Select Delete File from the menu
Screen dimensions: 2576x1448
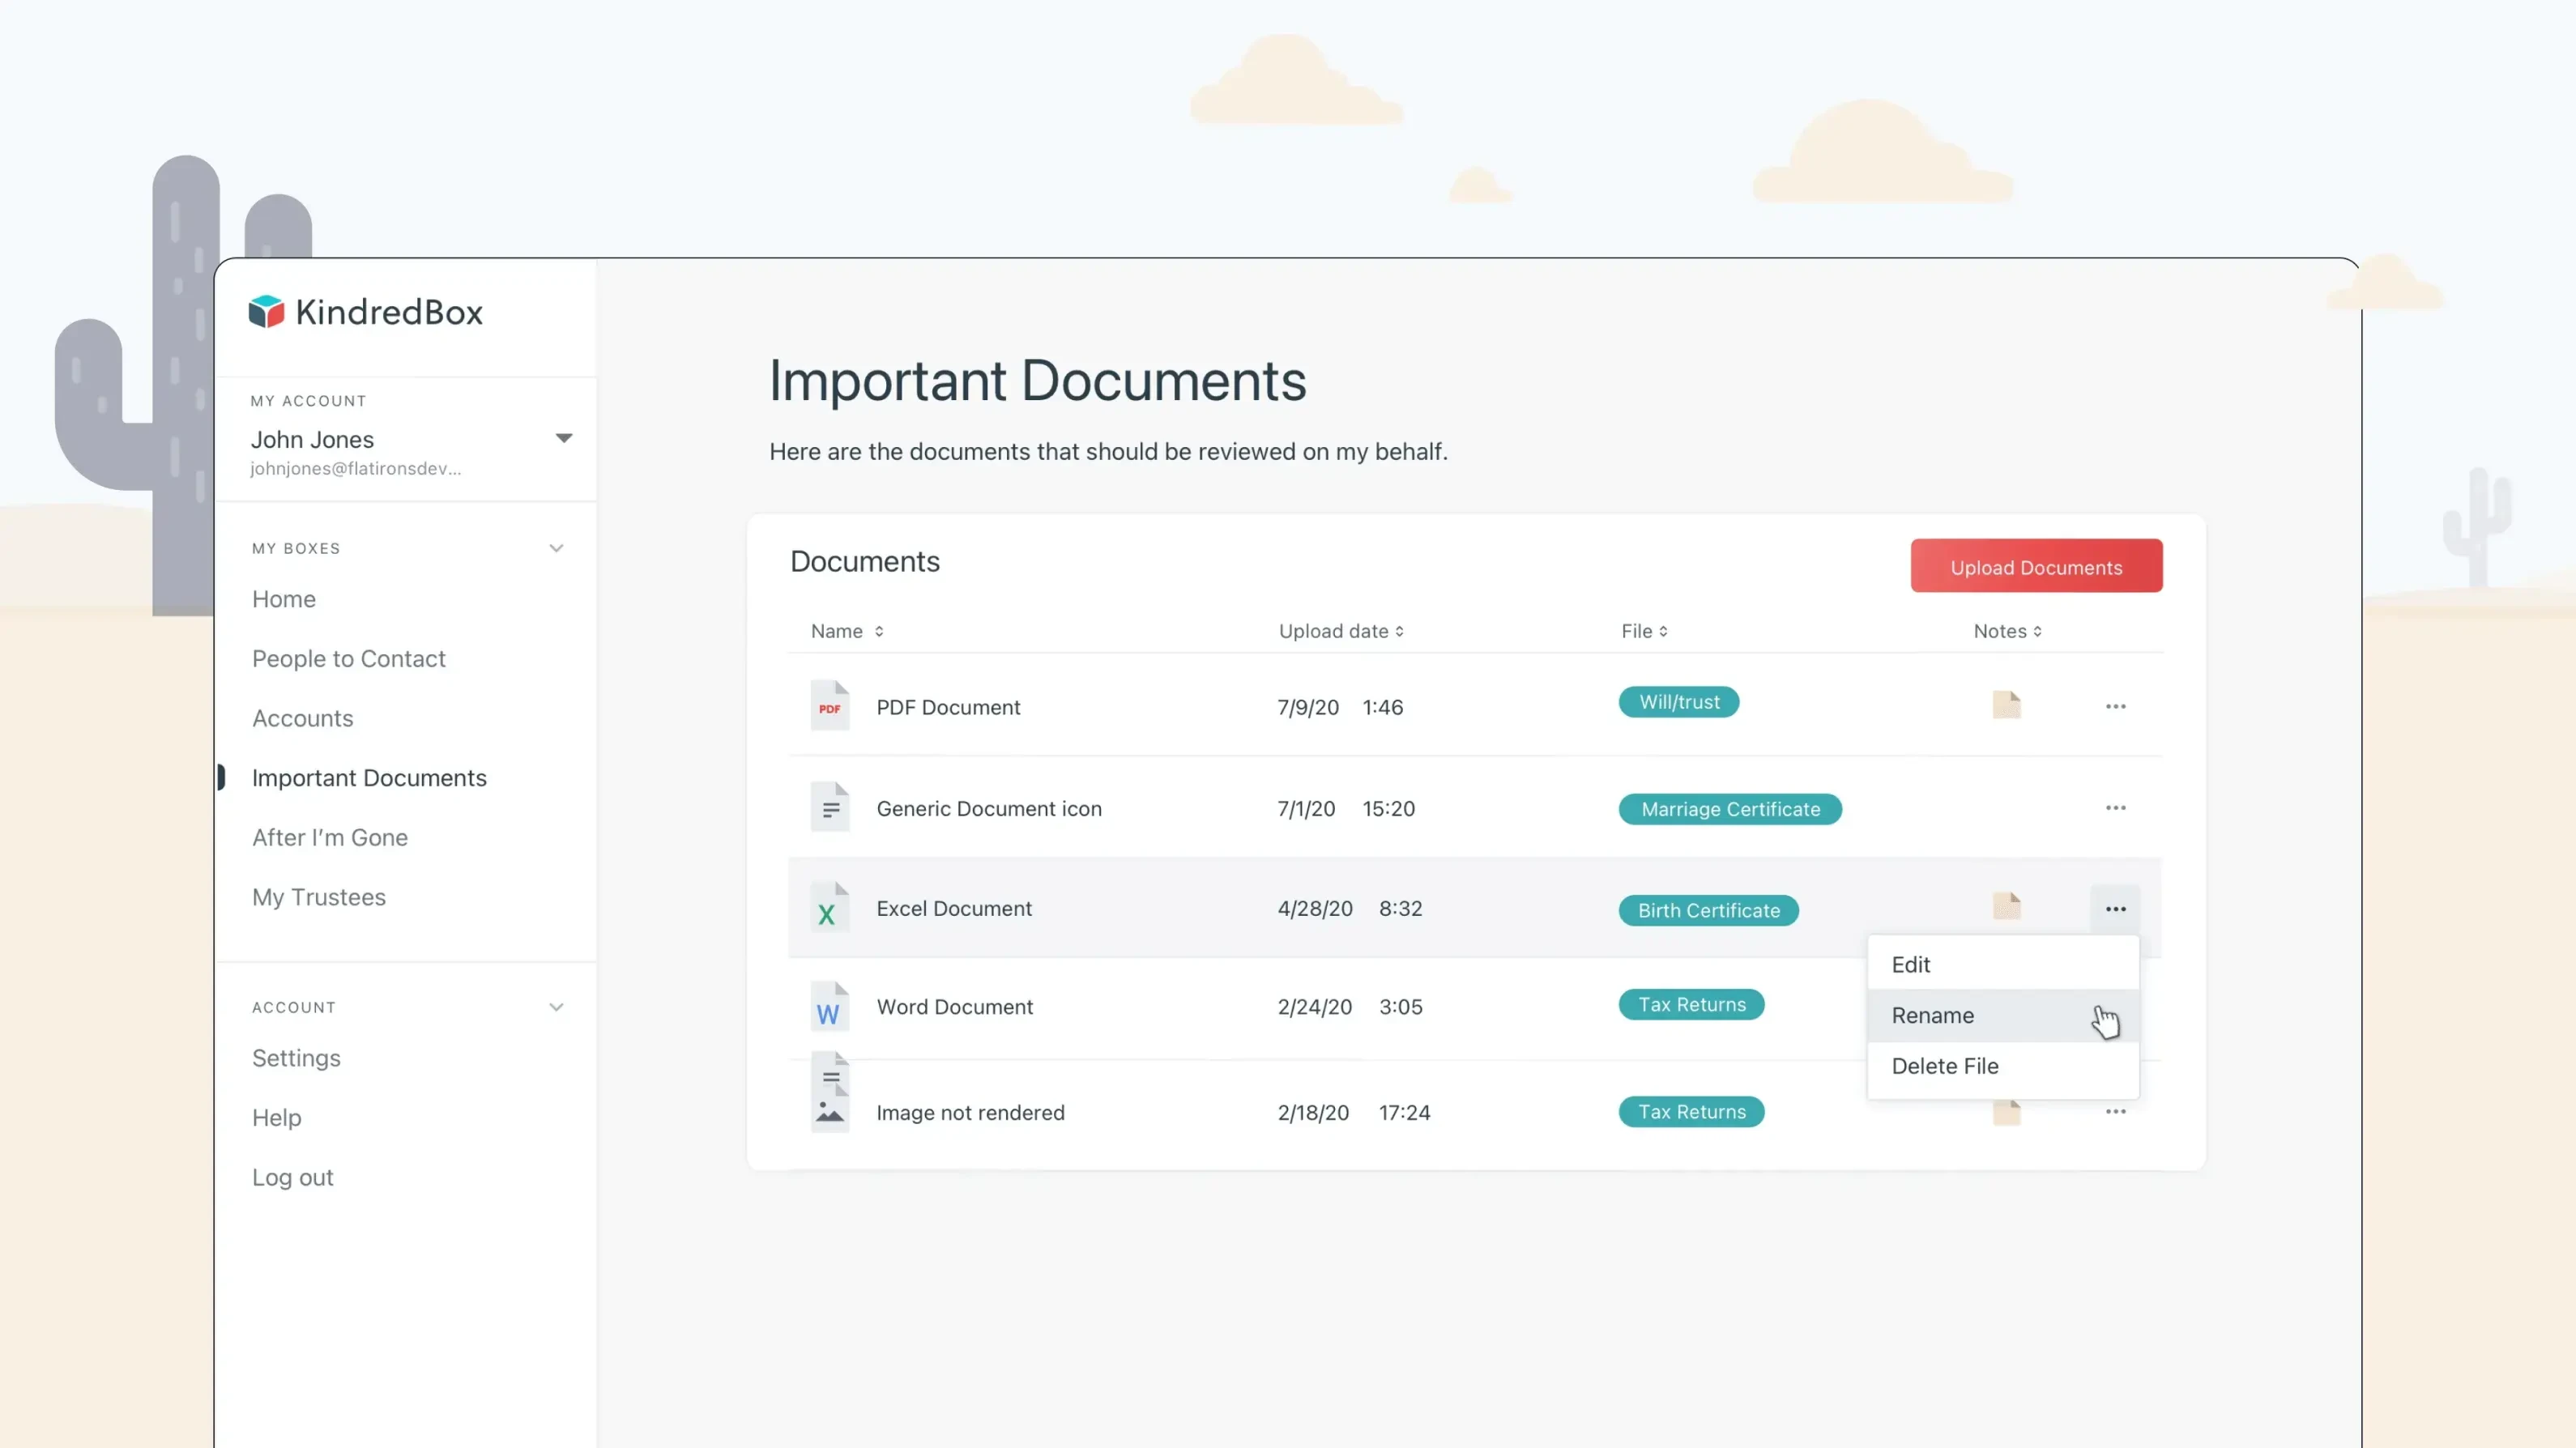1944,1066
